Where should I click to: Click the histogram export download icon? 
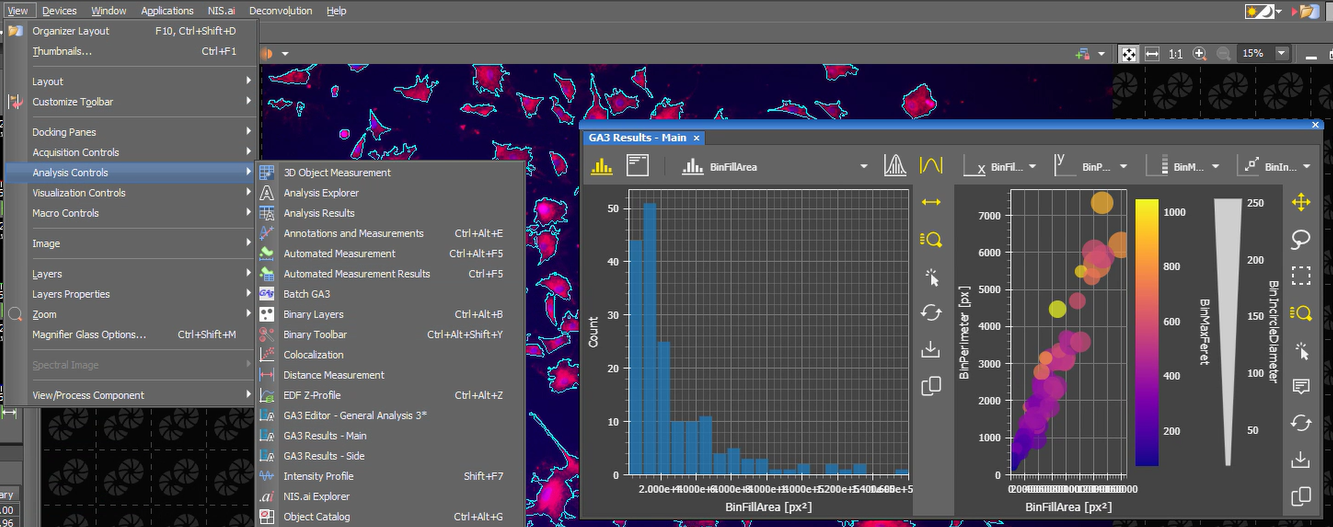pyautogui.click(x=931, y=349)
